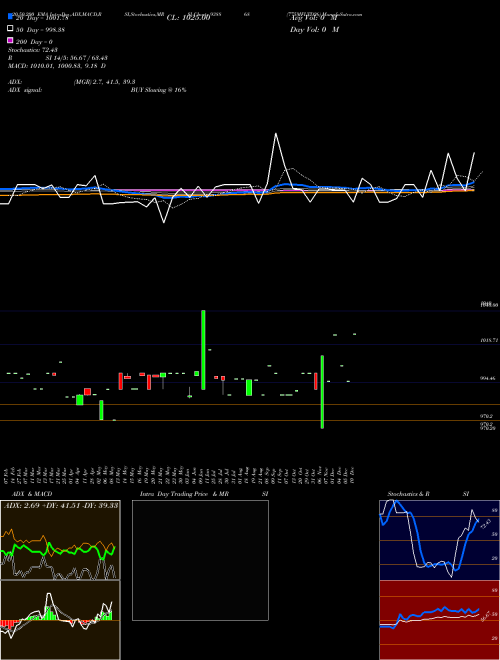Image resolution: width=500 pixels, height=660 pixels.
Task: Click the 'Stochastics & R' panel title
Action: [x=408, y=494]
